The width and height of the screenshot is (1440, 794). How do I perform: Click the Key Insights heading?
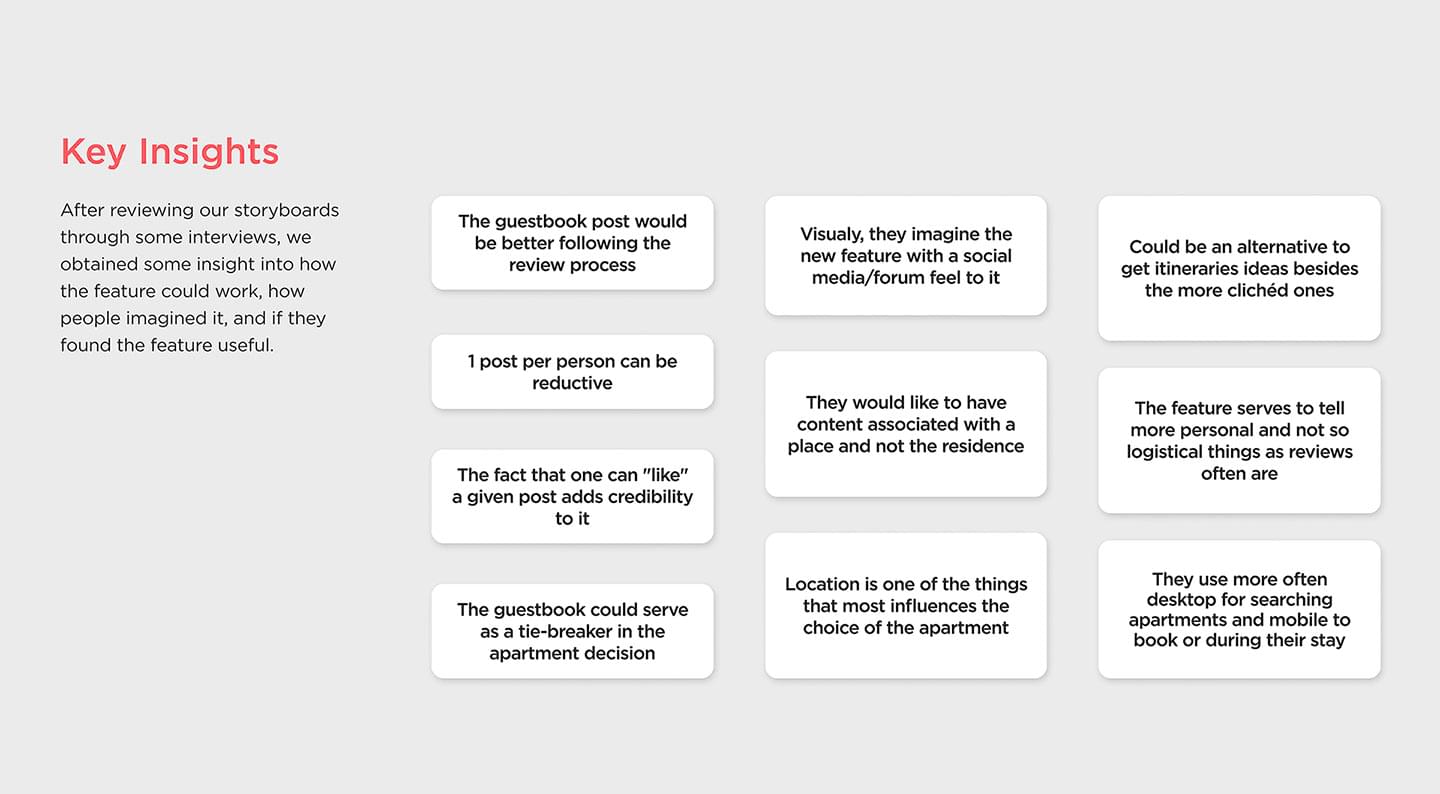coord(169,152)
